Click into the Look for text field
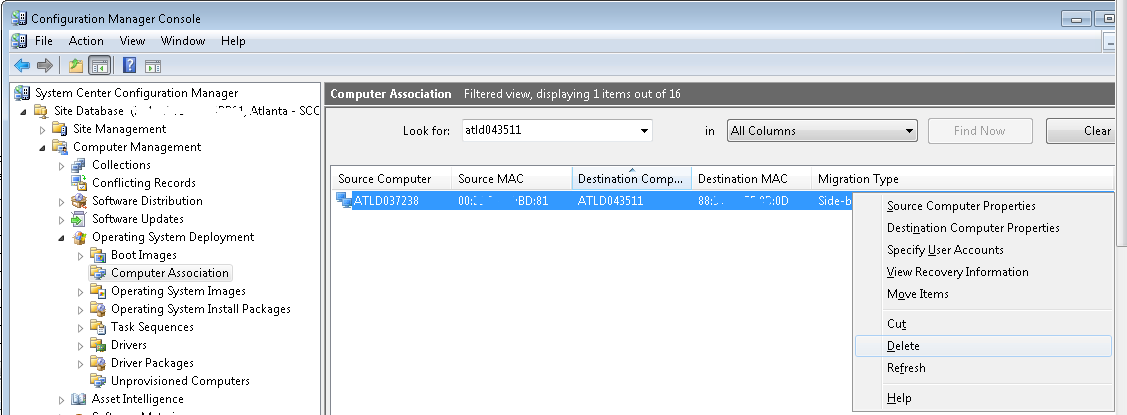The height and width of the screenshot is (415, 1127). [x=548, y=131]
